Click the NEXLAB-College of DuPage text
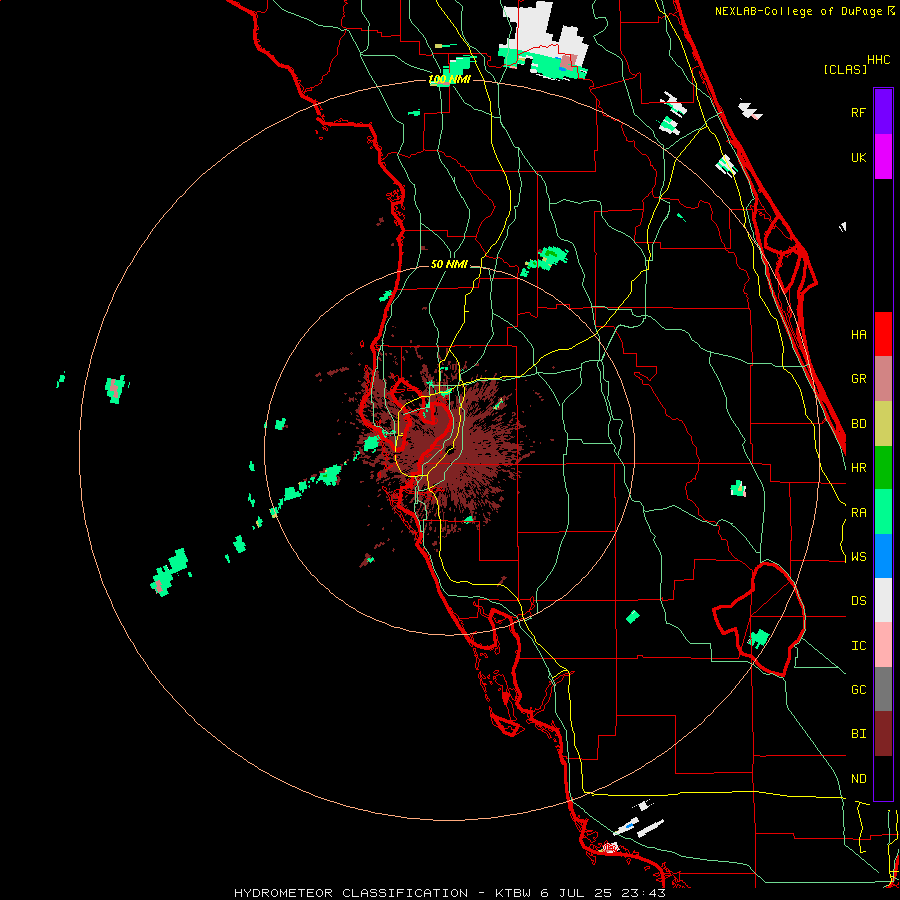The image size is (900, 900). 799,11
